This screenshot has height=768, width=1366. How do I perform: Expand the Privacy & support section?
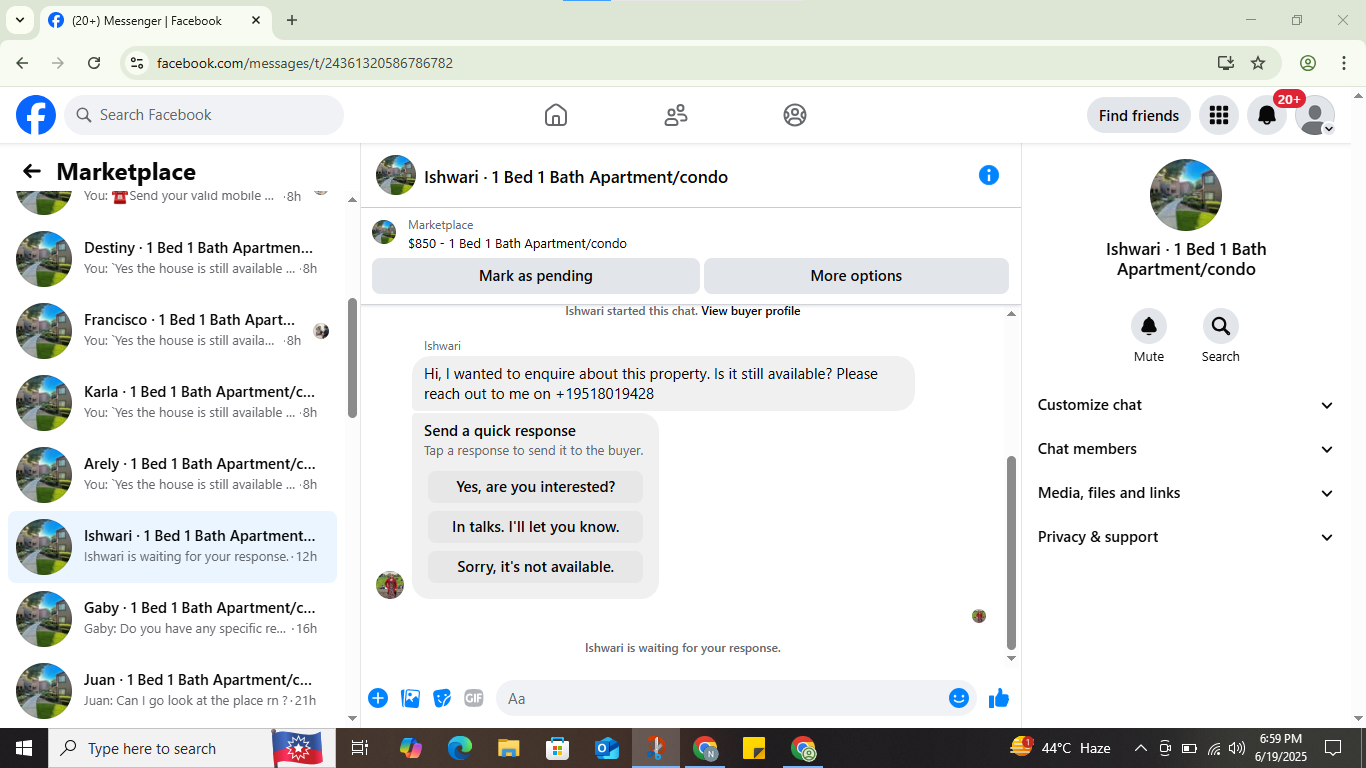click(1186, 537)
